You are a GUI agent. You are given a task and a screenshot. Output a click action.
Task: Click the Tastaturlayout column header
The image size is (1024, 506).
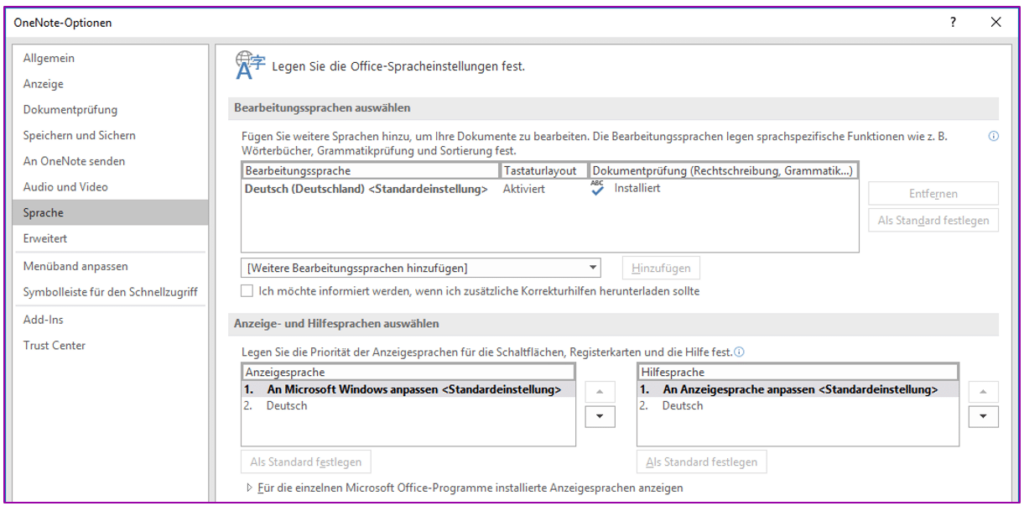[544, 170]
